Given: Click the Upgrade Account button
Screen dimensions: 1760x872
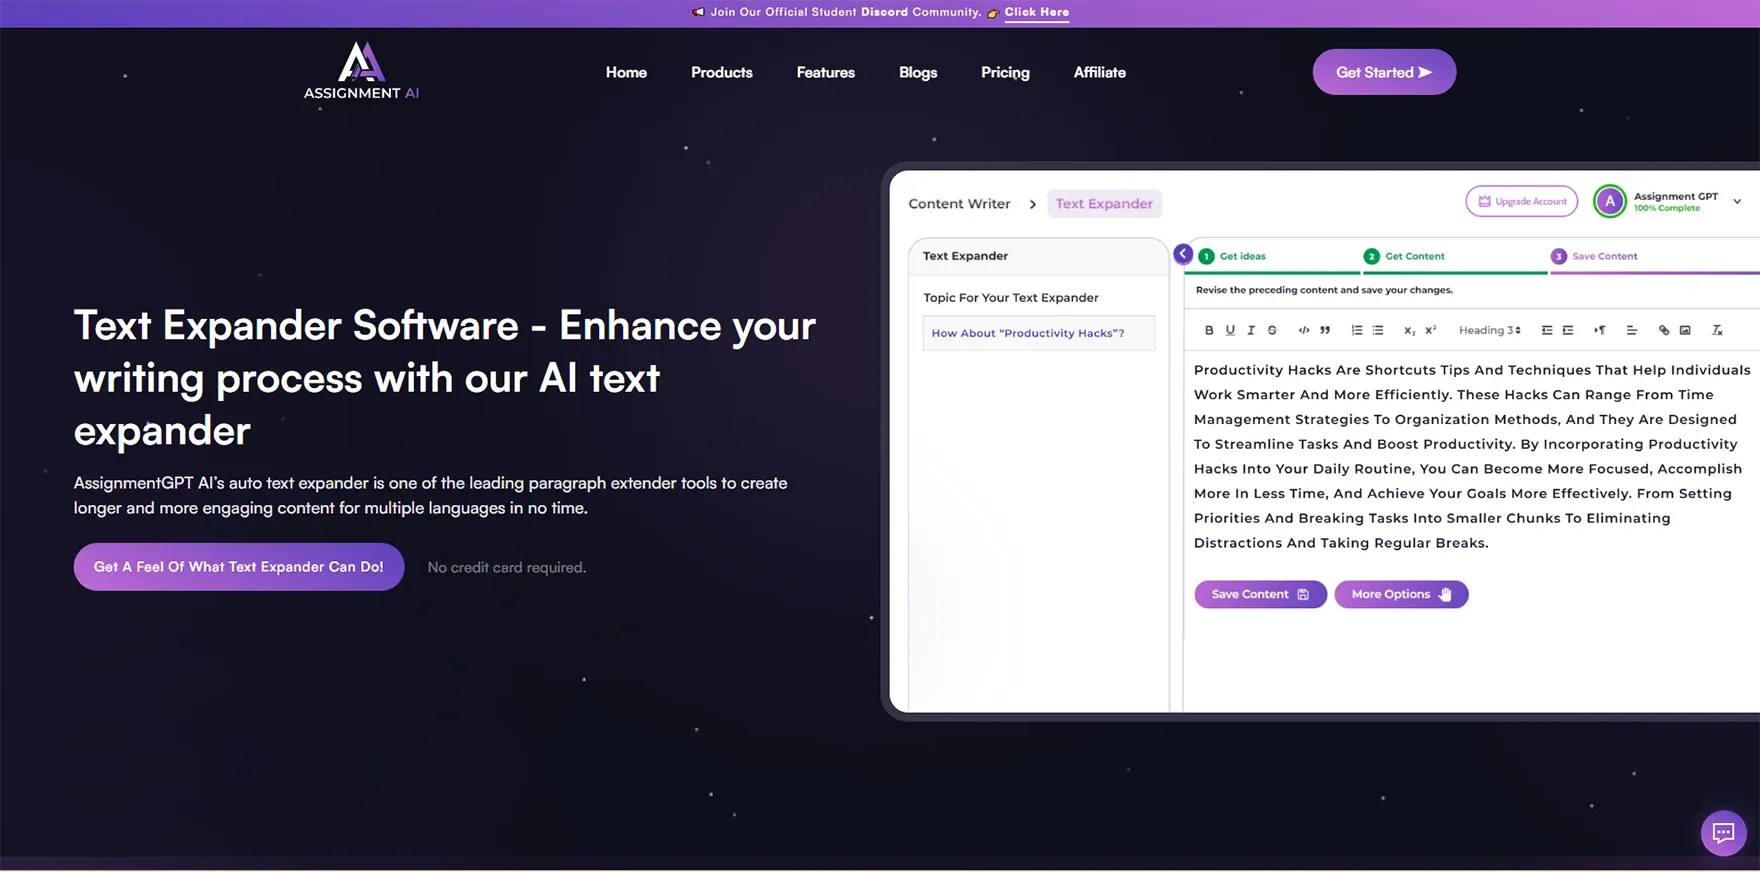Looking at the screenshot, I should click(1521, 201).
